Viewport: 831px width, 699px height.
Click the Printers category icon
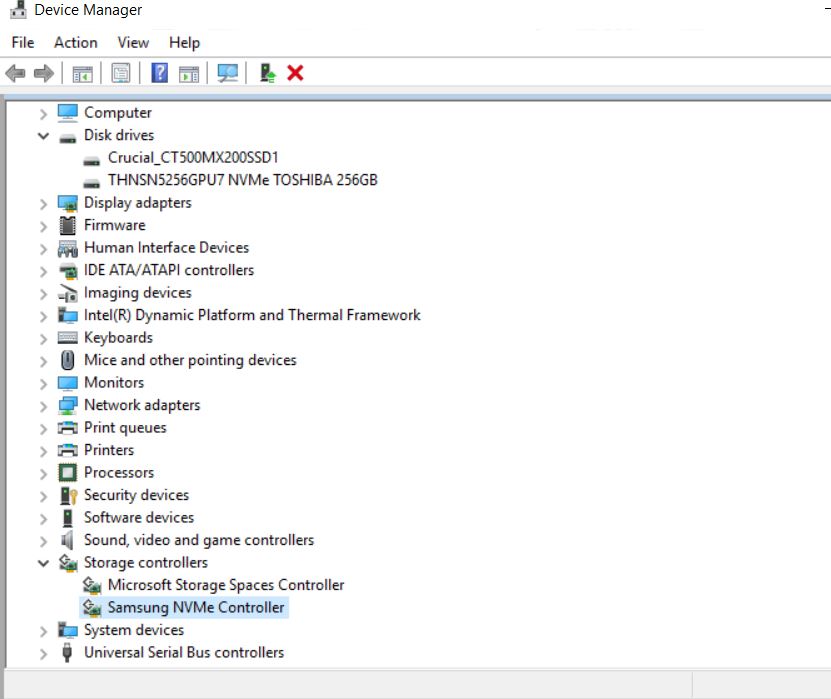(x=67, y=450)
